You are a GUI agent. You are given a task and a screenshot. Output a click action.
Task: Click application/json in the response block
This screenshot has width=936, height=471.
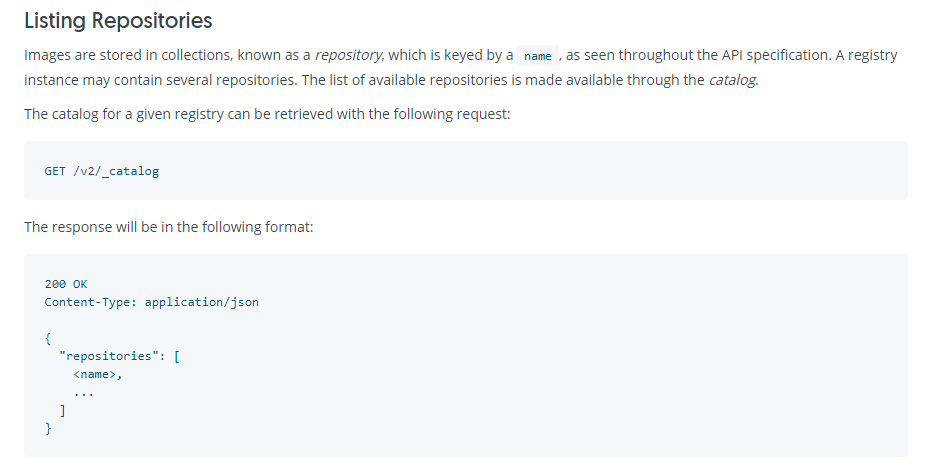click(201, 301)
